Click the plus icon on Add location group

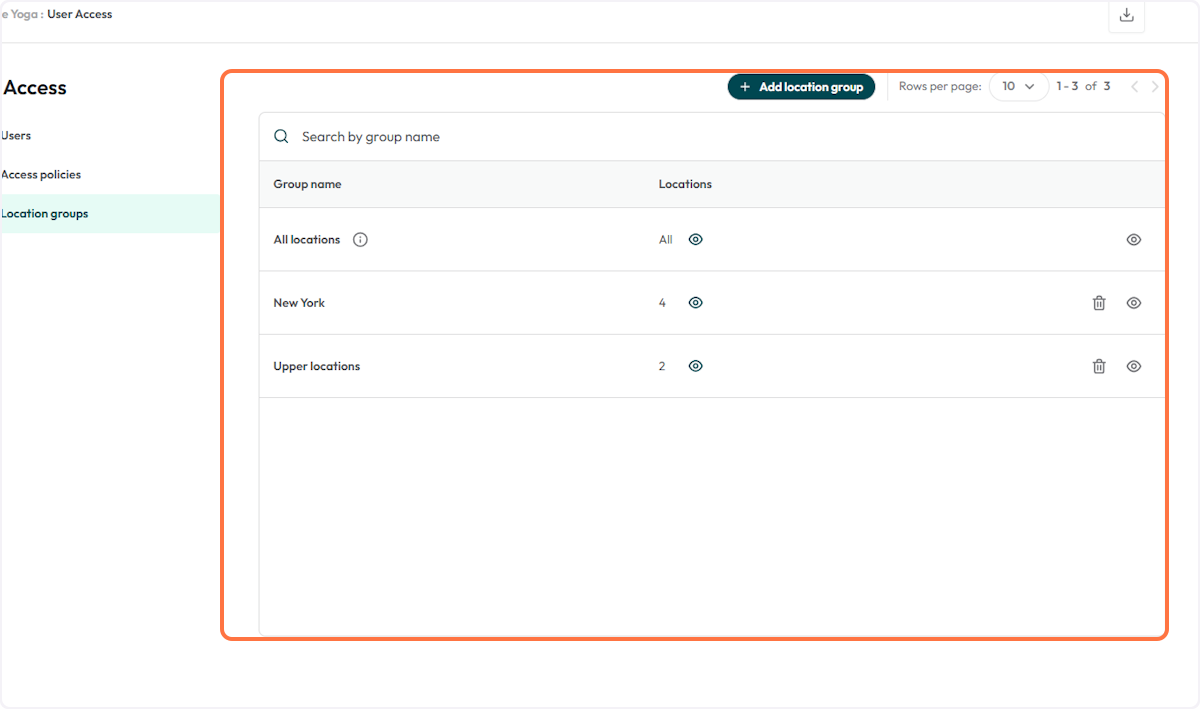744,87
